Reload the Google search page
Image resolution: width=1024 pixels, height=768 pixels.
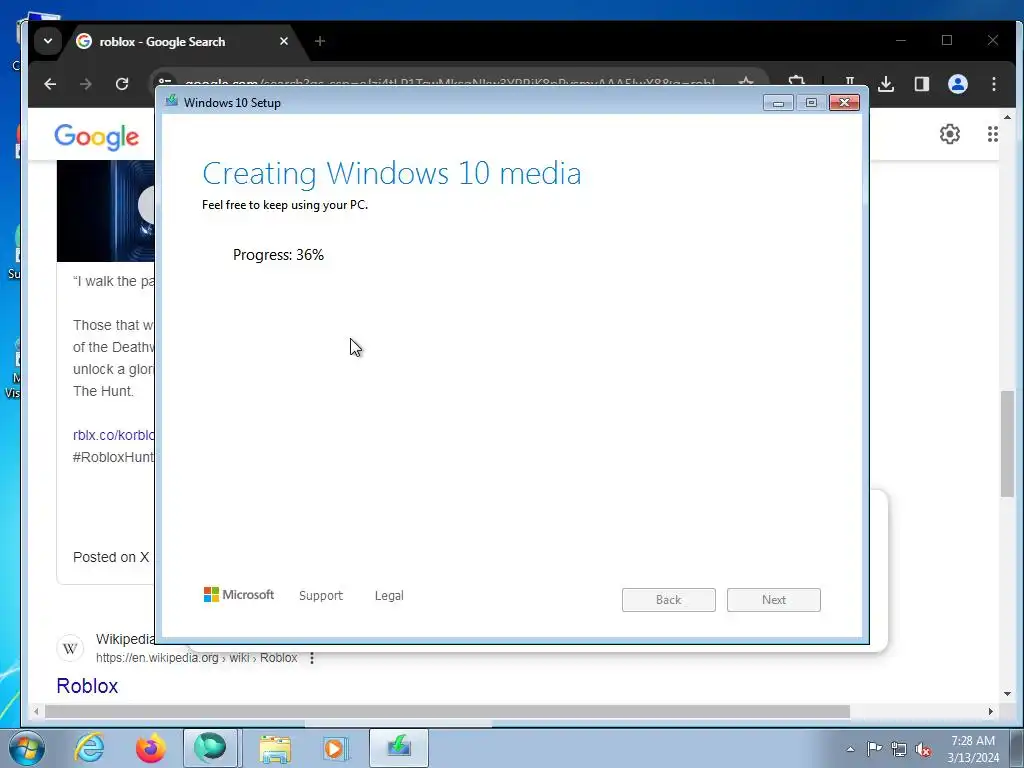[x=121, y=84]
